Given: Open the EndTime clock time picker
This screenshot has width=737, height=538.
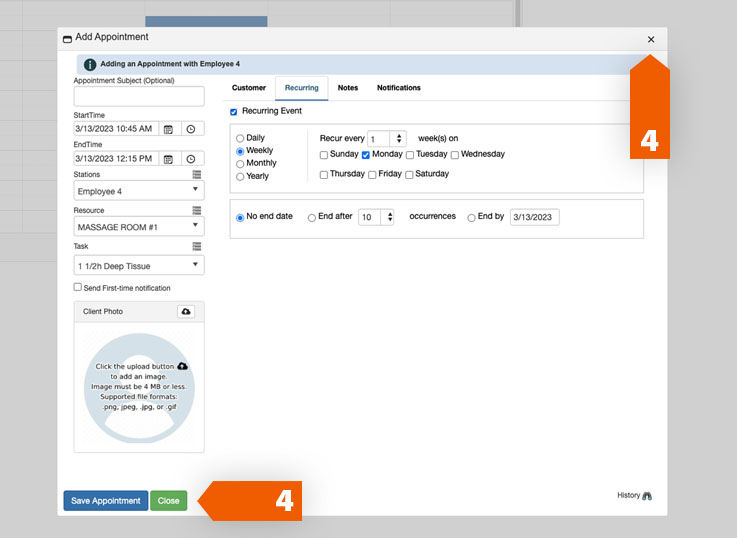Looking at the screenshot, I should 190,159.
